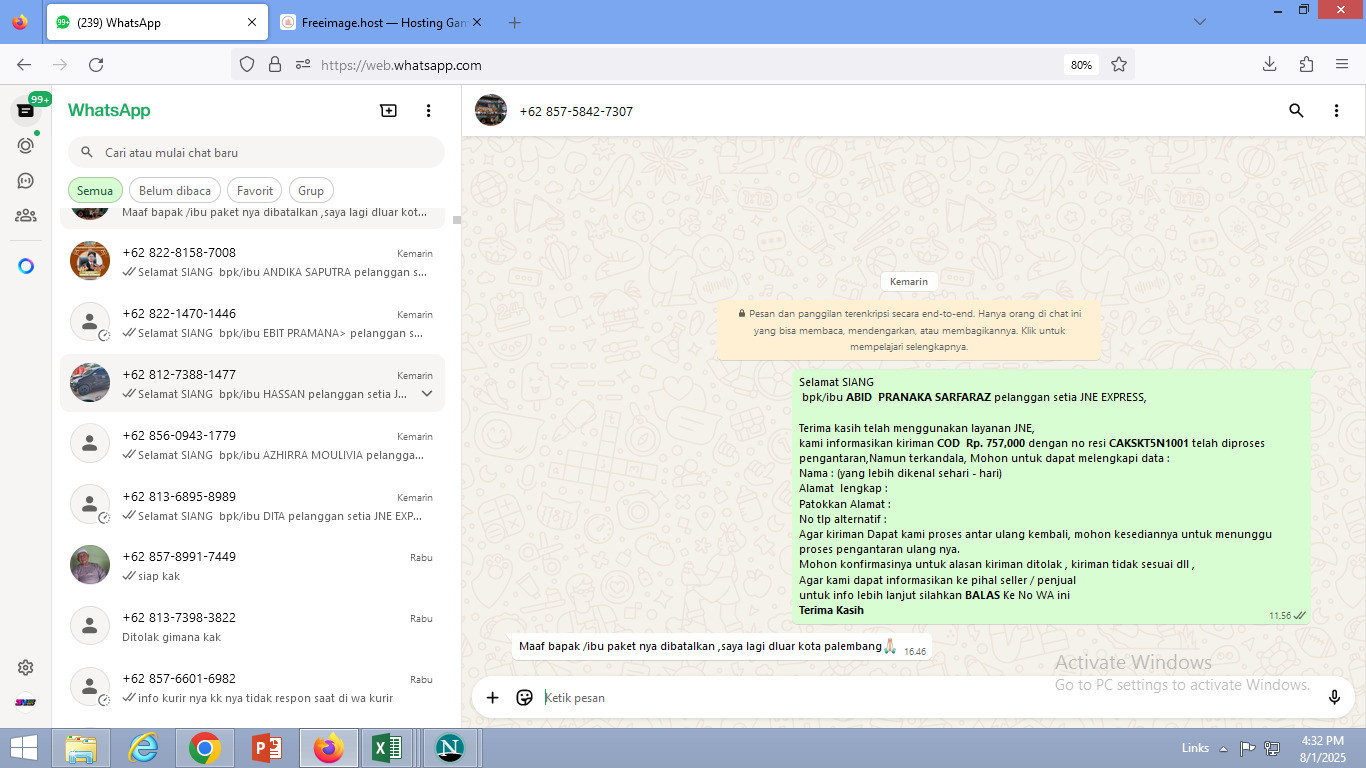Open chat with +62 857-6601-6982
The height and width of the screenshot is (768, 1366).
click(252, 688)
